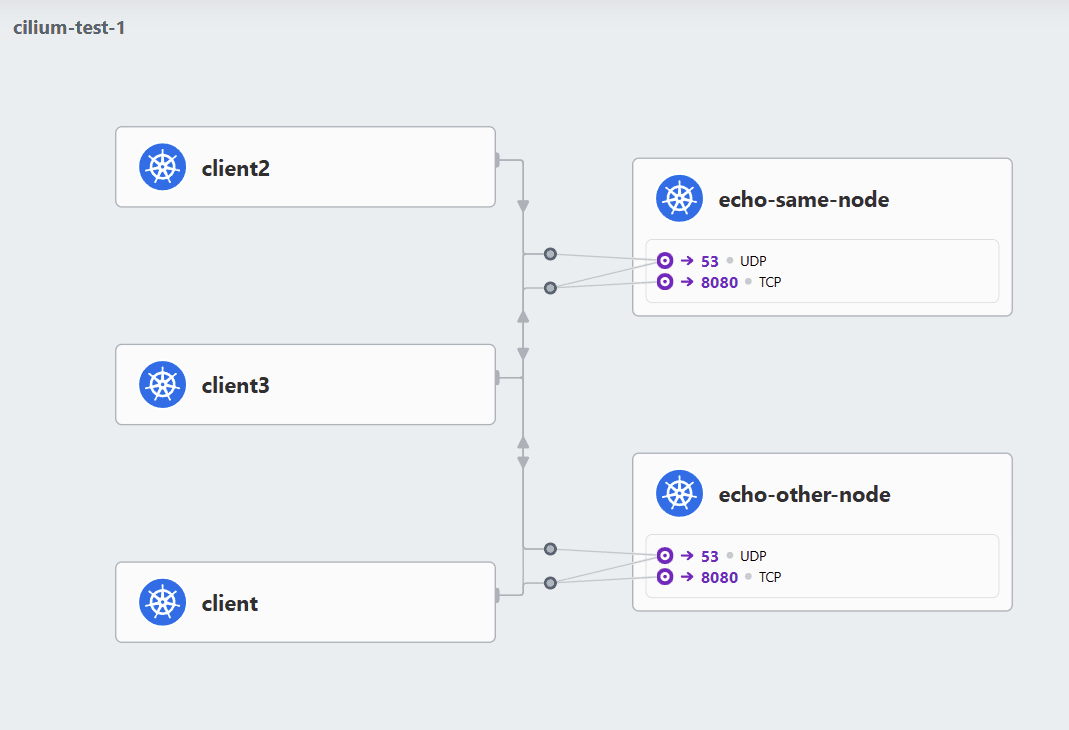The image size is (1069, 730).
Task: Click upper connector dot toward echo-other-node
Action: (x=550, y=549)
